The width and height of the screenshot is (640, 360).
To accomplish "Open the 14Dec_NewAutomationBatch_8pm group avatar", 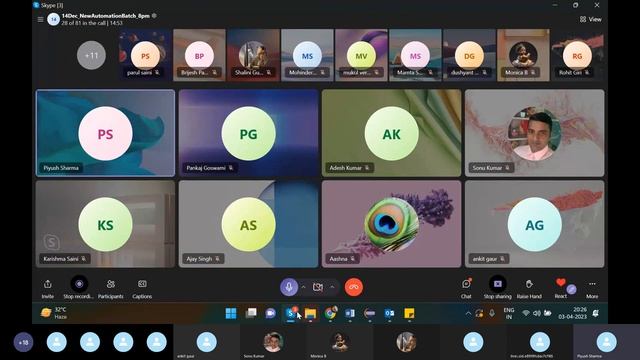I will click(x=53, y=19).
